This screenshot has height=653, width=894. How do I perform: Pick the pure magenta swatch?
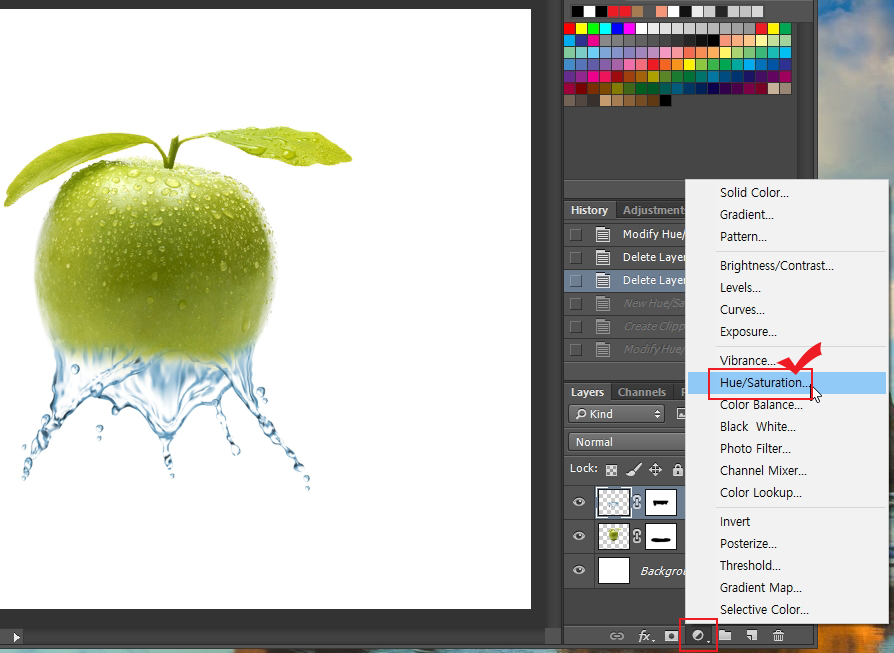click(x=629, y=29)
